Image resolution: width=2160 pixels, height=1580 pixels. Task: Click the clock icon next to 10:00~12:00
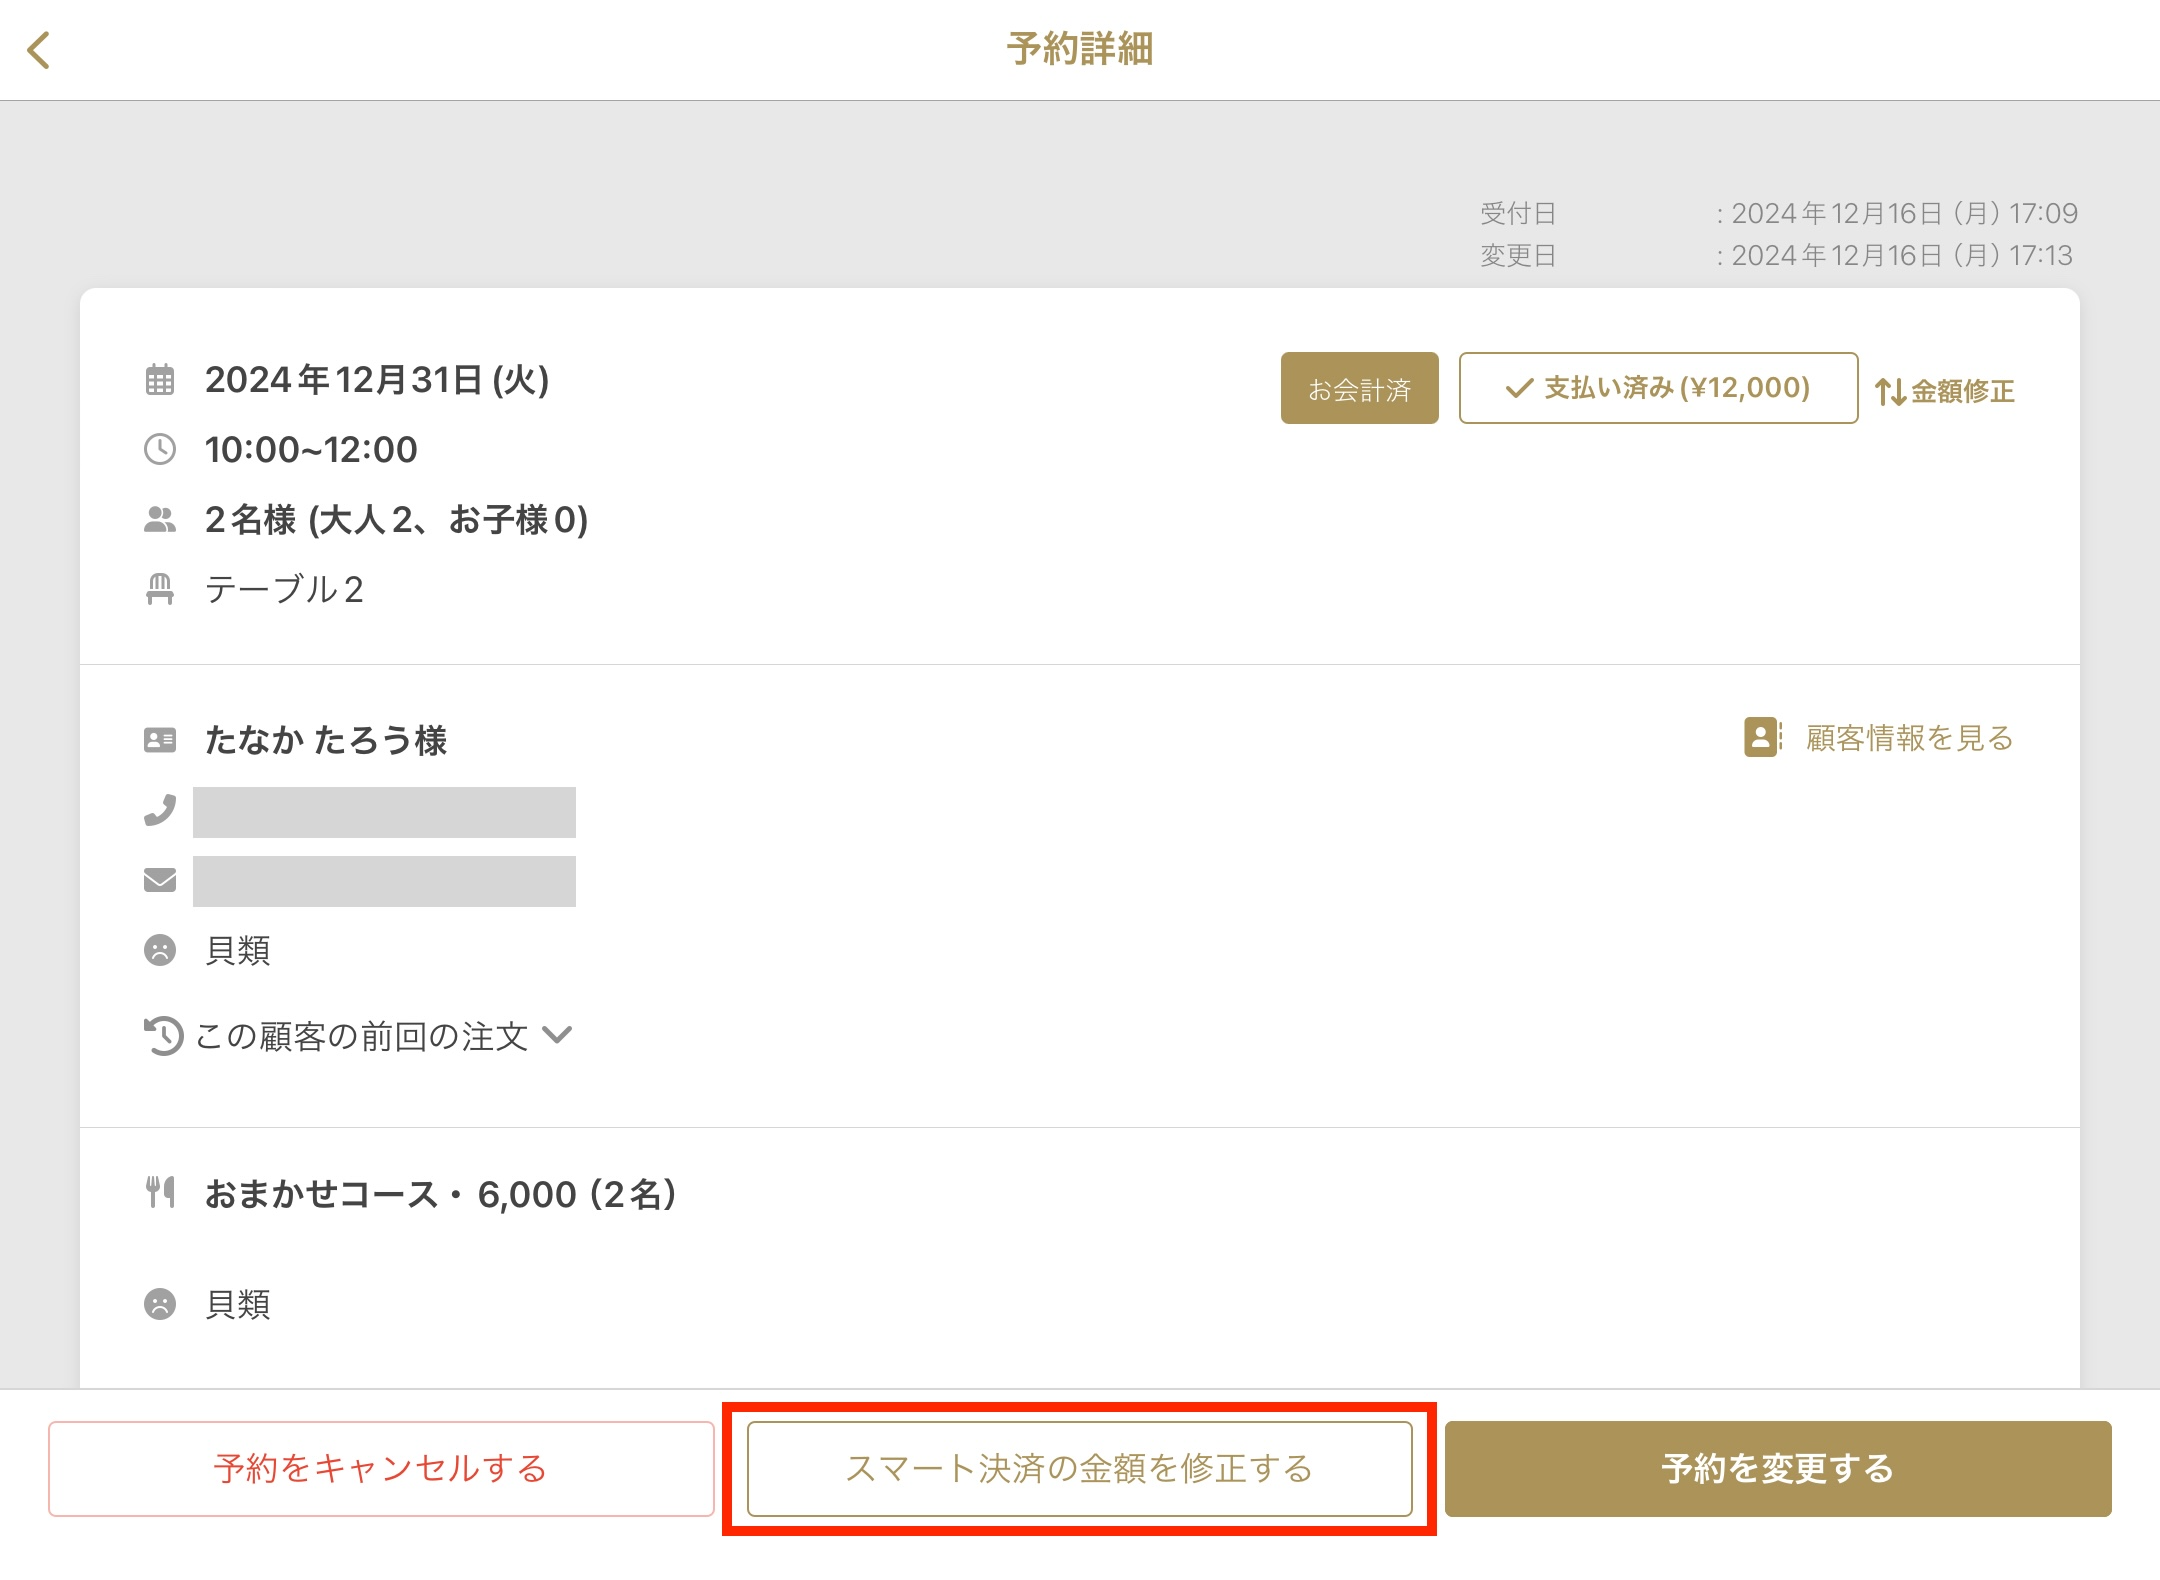click(160, 449)
